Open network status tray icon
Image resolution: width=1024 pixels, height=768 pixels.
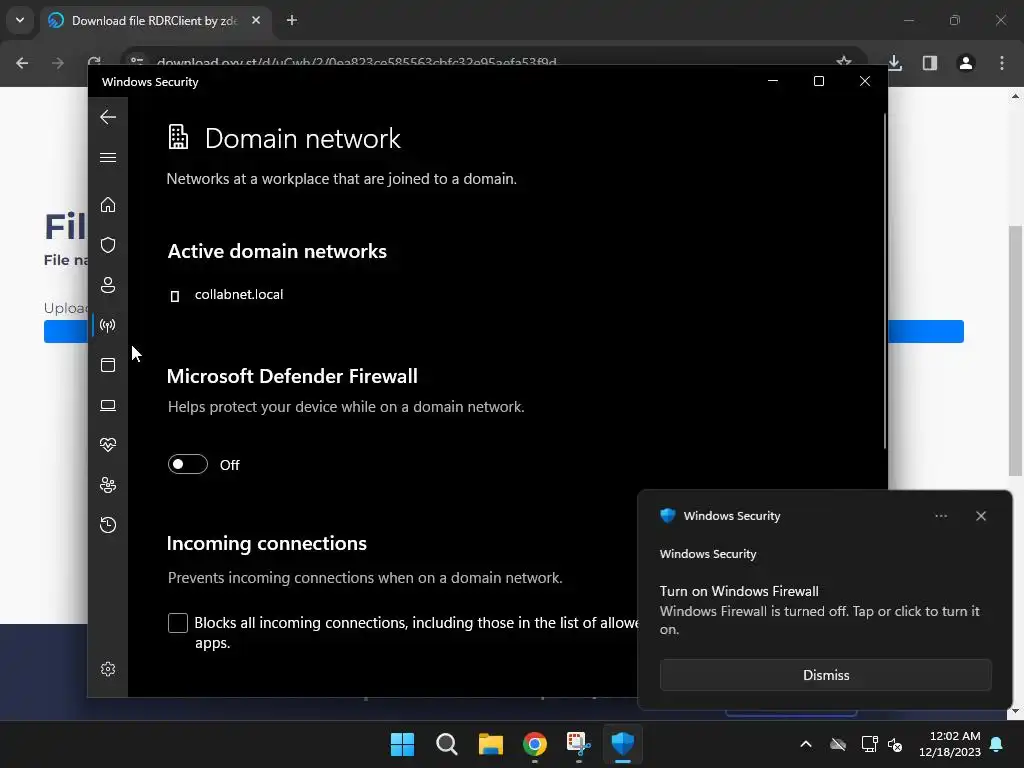(x=869, y=744)
